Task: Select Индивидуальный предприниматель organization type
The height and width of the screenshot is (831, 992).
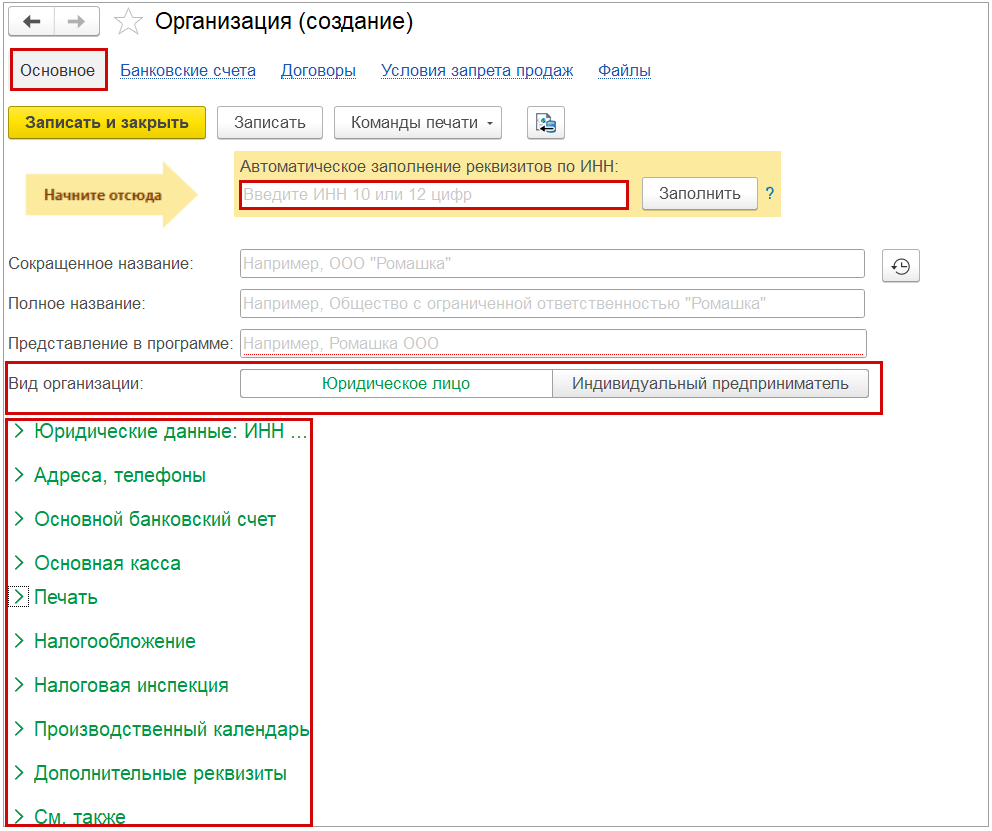Action: click(710, 384)
